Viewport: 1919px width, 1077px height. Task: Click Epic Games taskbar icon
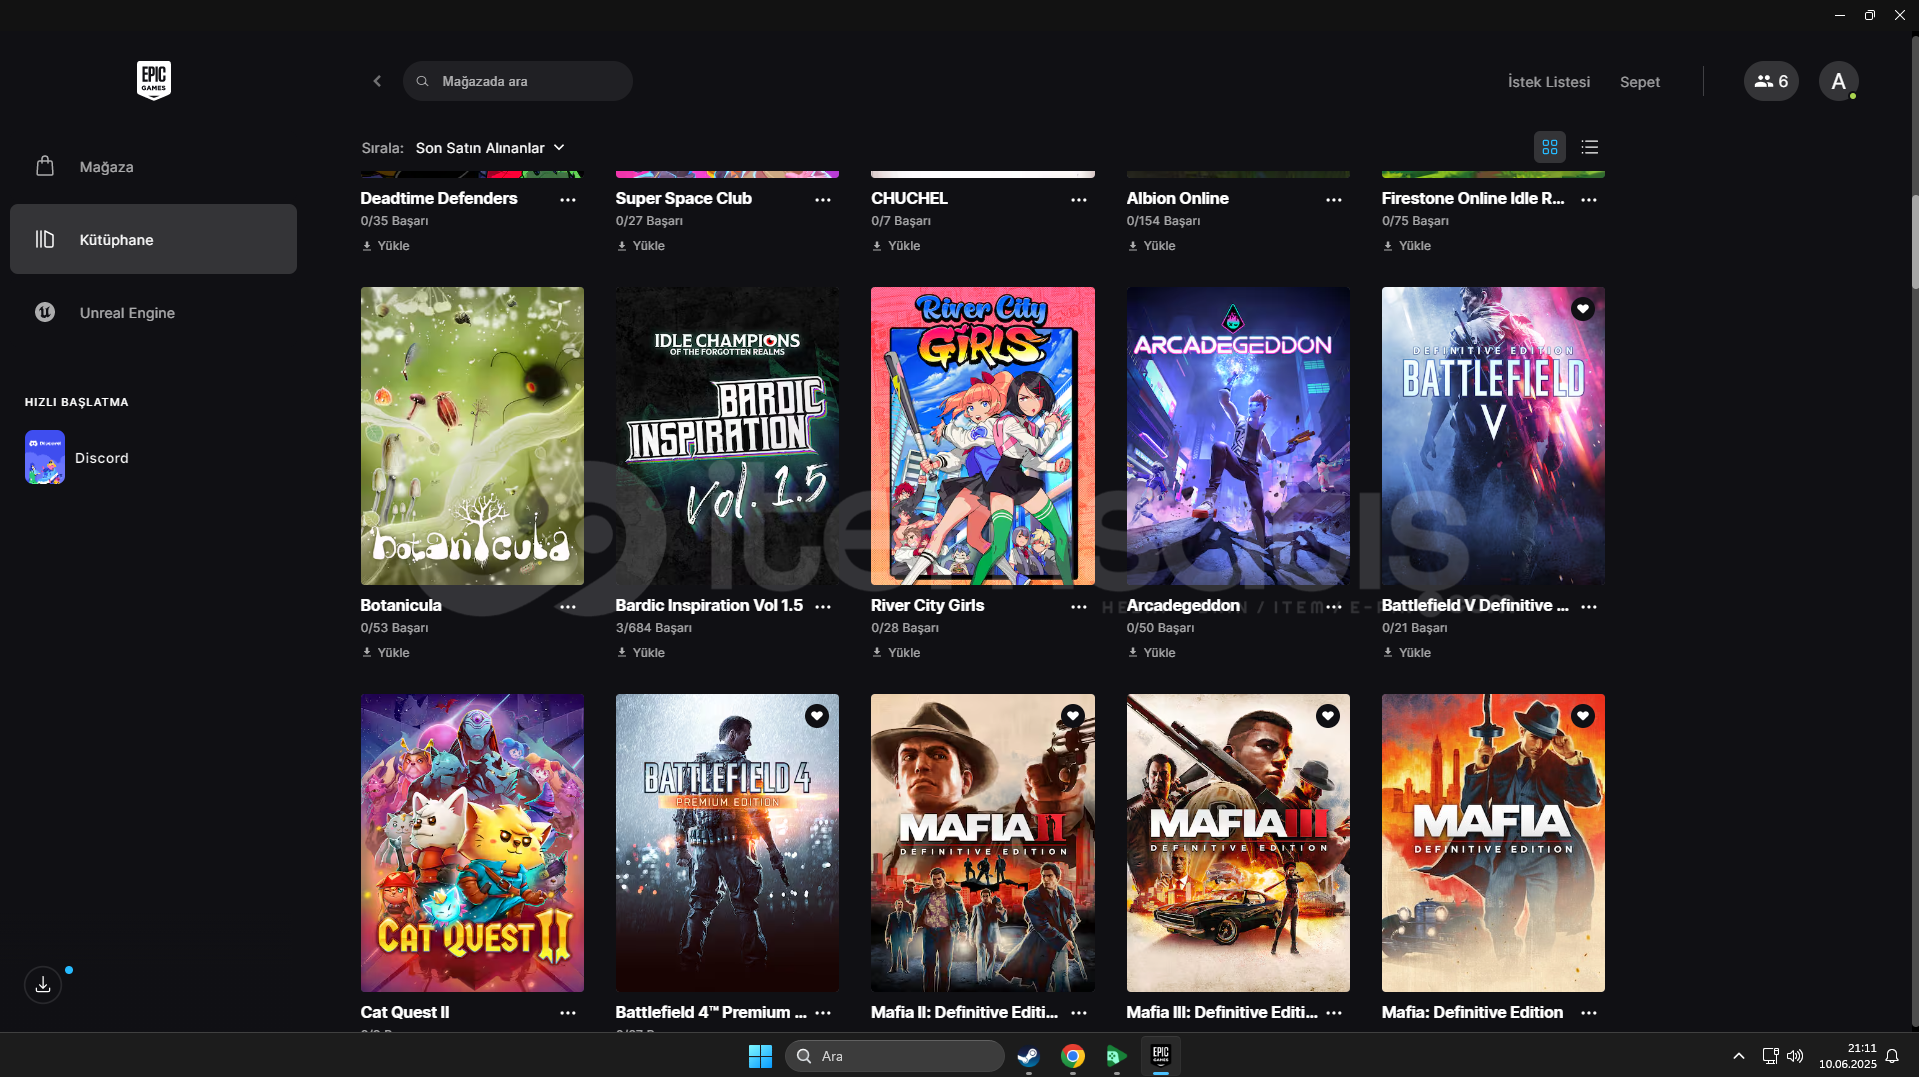pyautogui.click(x=1160, y=1056)
